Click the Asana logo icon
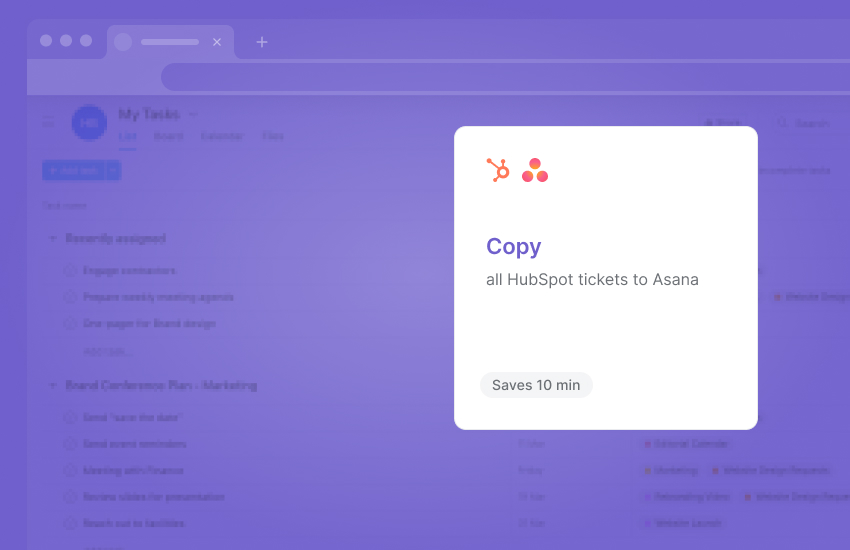The height and width of the screenshot is (550, 850). [x=535, y=170]
